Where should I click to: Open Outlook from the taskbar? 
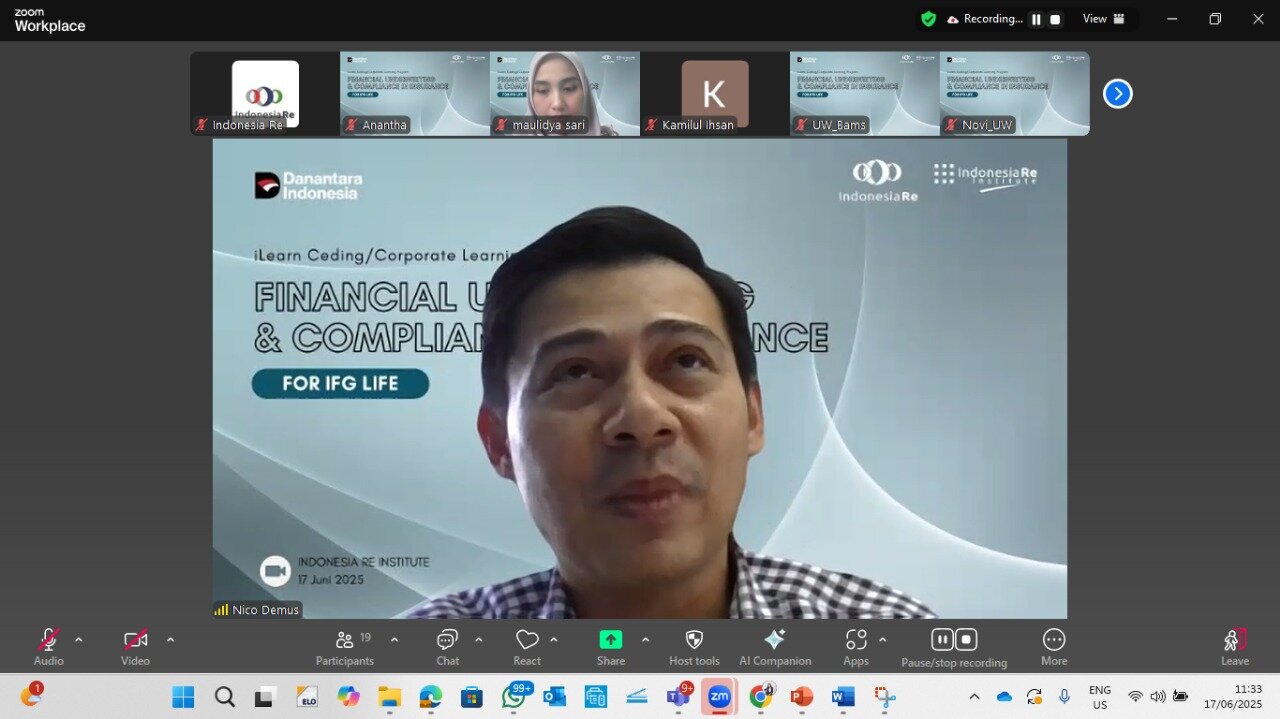tap(554, 697)
